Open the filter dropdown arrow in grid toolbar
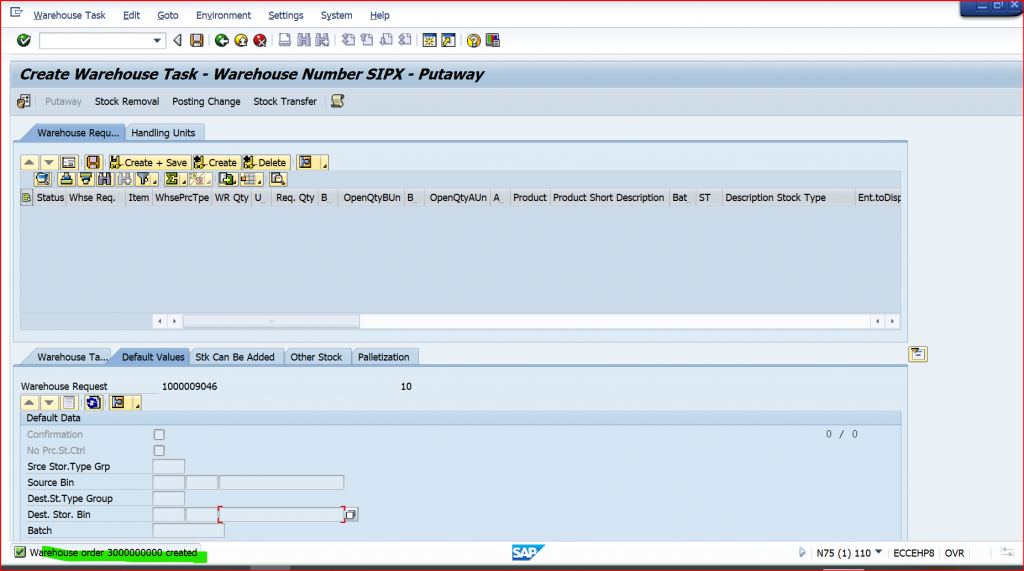 (x=155, y=181)
